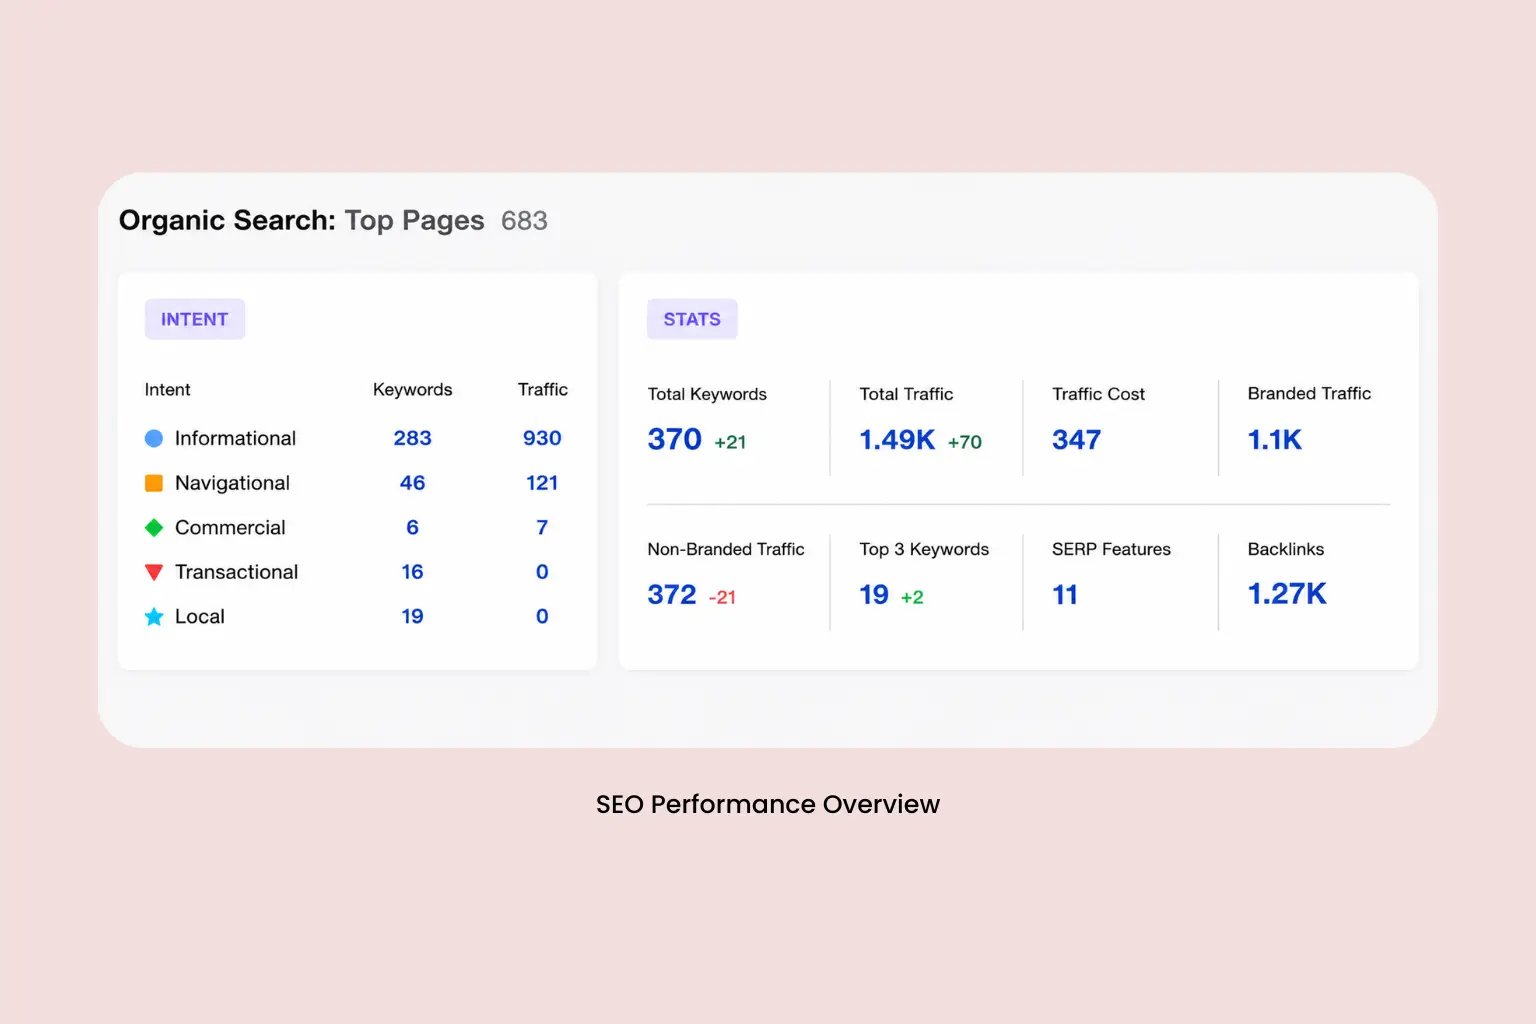Screen dimensions: 1536x1024
Task: Click the Transactional keywords count 16
Action: point(412,572)
